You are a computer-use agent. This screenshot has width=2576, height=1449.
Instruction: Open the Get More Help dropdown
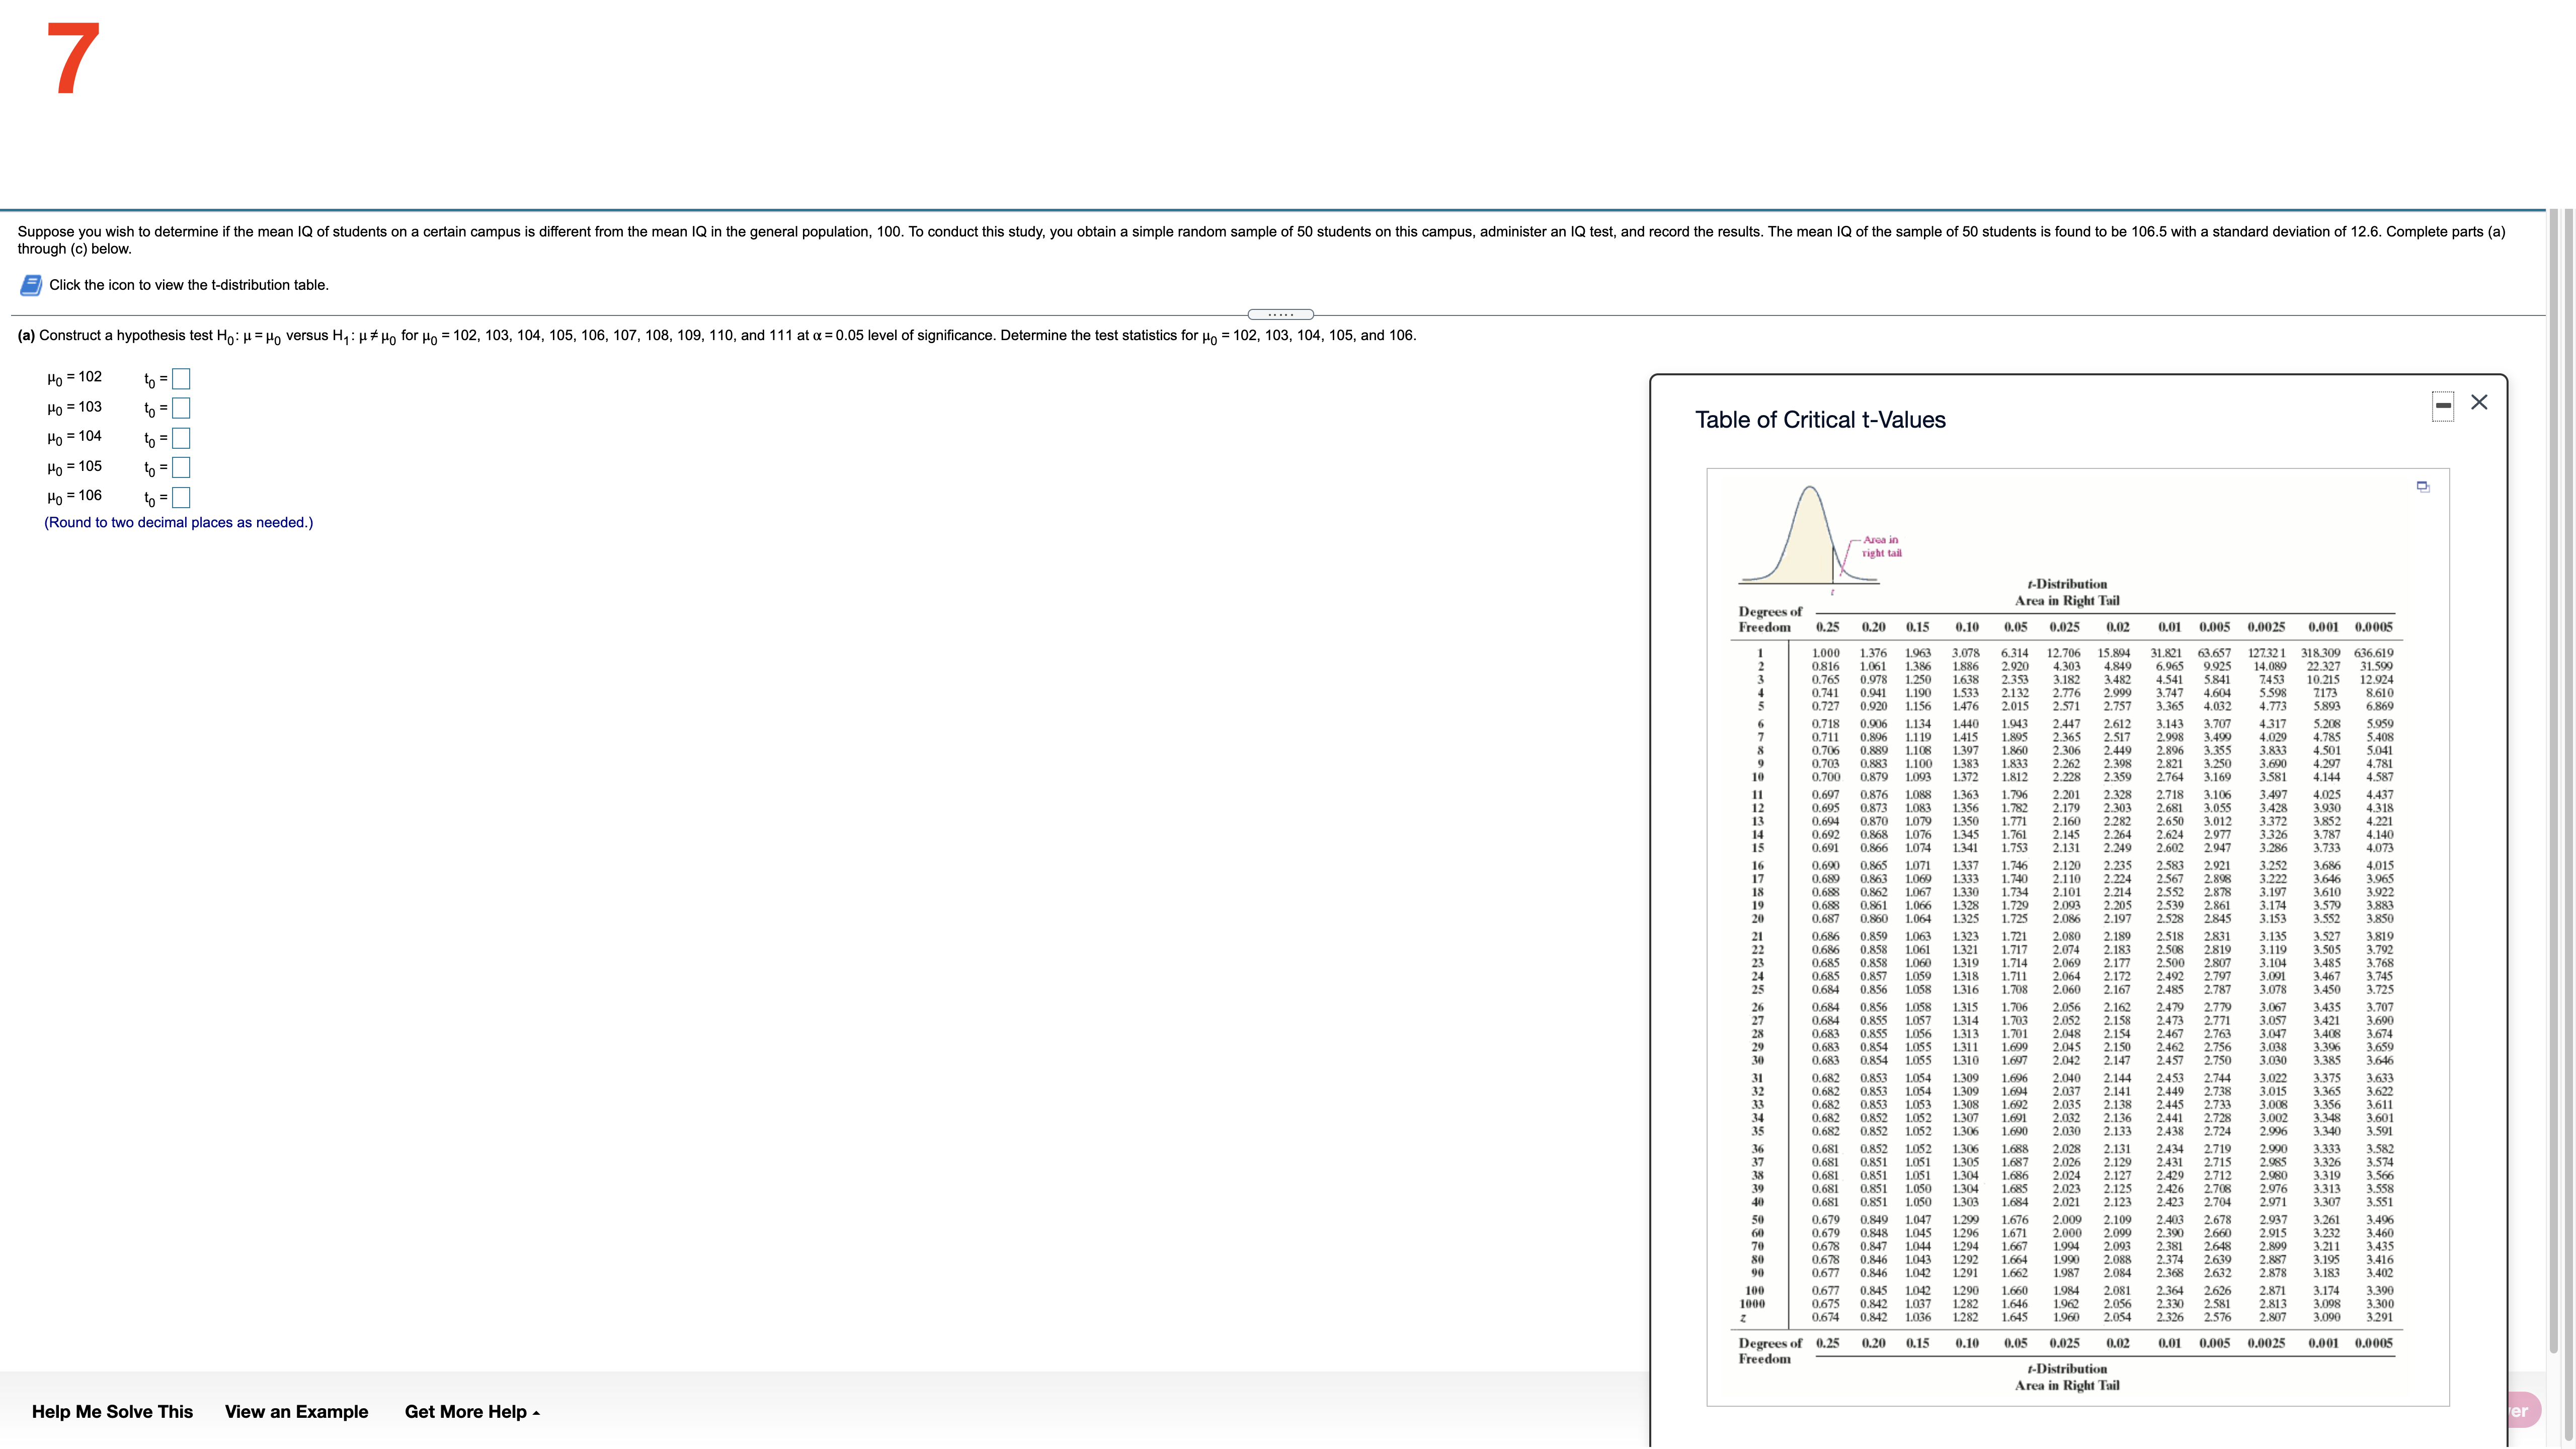[472, 1411]
